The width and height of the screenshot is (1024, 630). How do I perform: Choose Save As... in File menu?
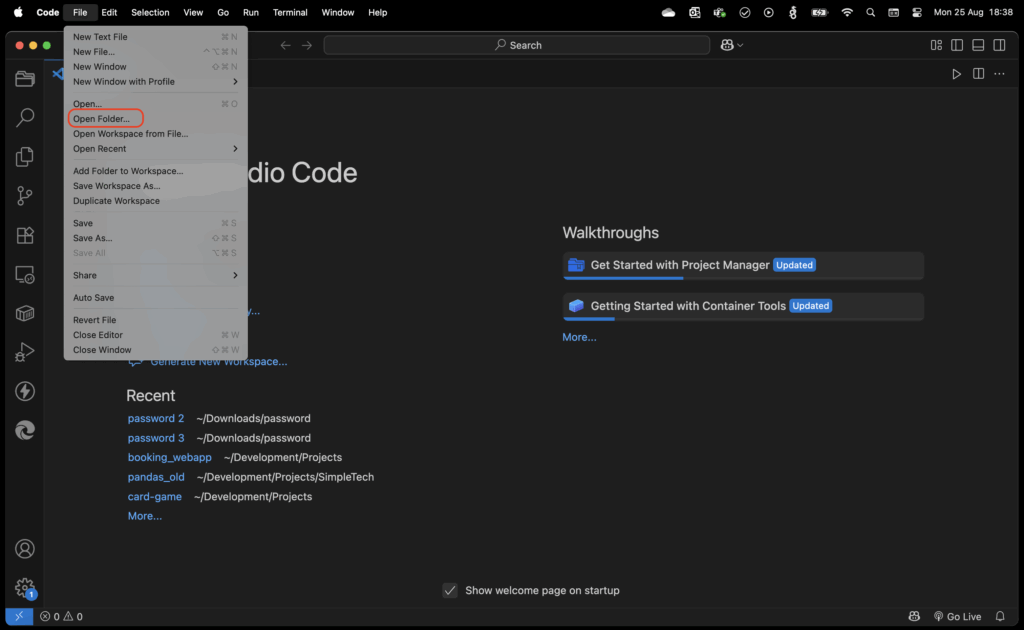pyautogui.click(x=155, y=238)
